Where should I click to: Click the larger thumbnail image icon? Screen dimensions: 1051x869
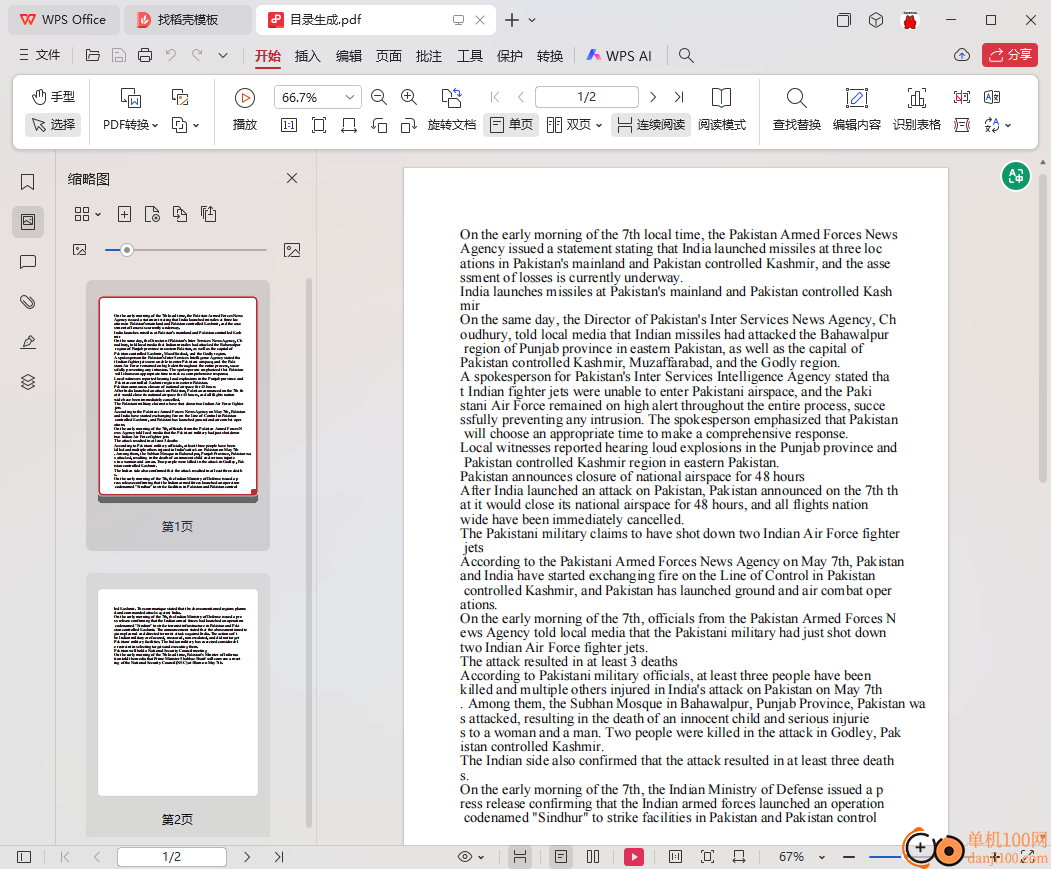pos(292,250)
